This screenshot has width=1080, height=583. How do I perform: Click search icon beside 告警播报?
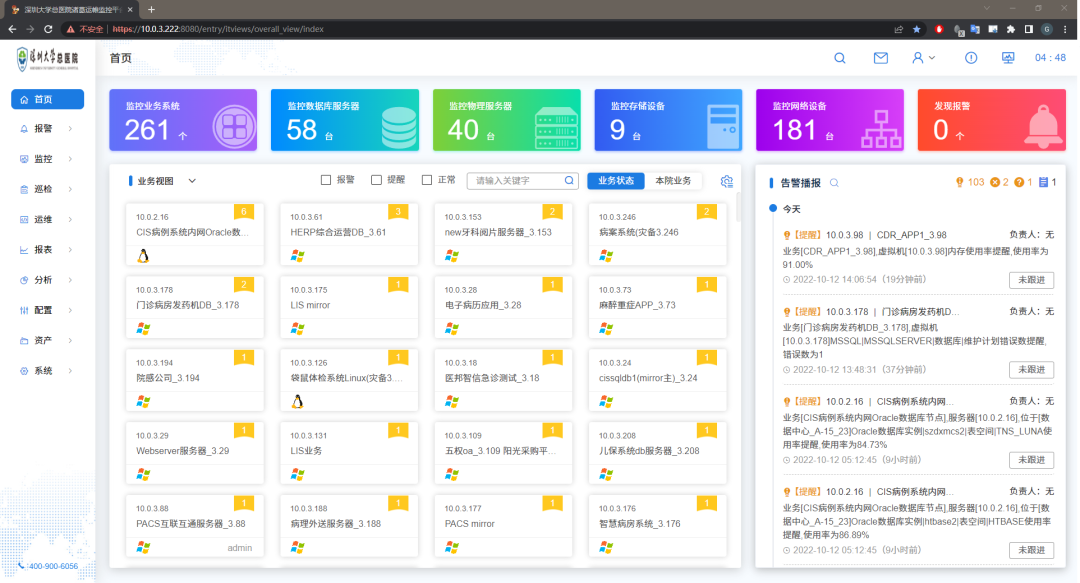[834, 183]
